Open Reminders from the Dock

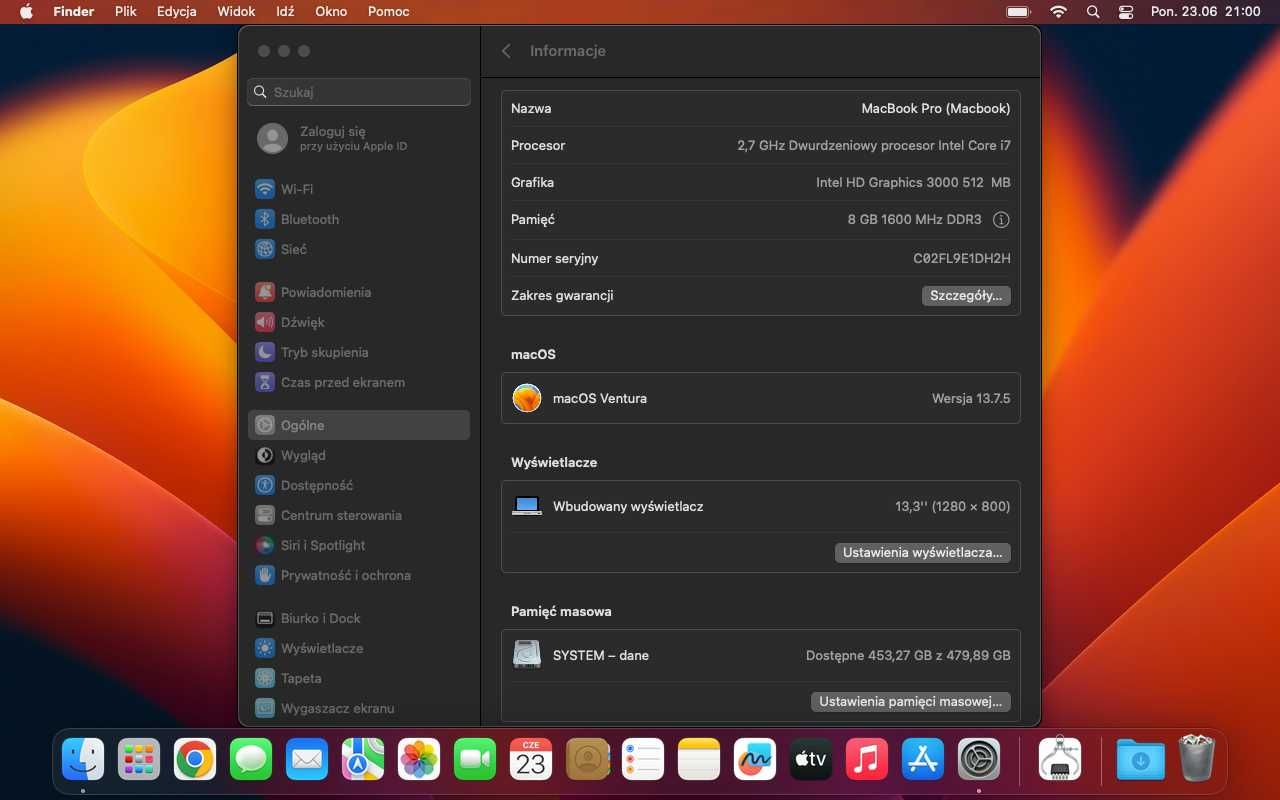click(643, 760)
